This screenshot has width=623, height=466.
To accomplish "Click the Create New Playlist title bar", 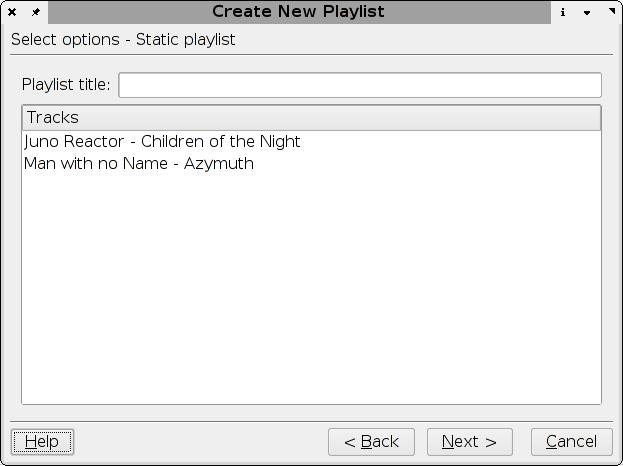I will tap(298, 12).
